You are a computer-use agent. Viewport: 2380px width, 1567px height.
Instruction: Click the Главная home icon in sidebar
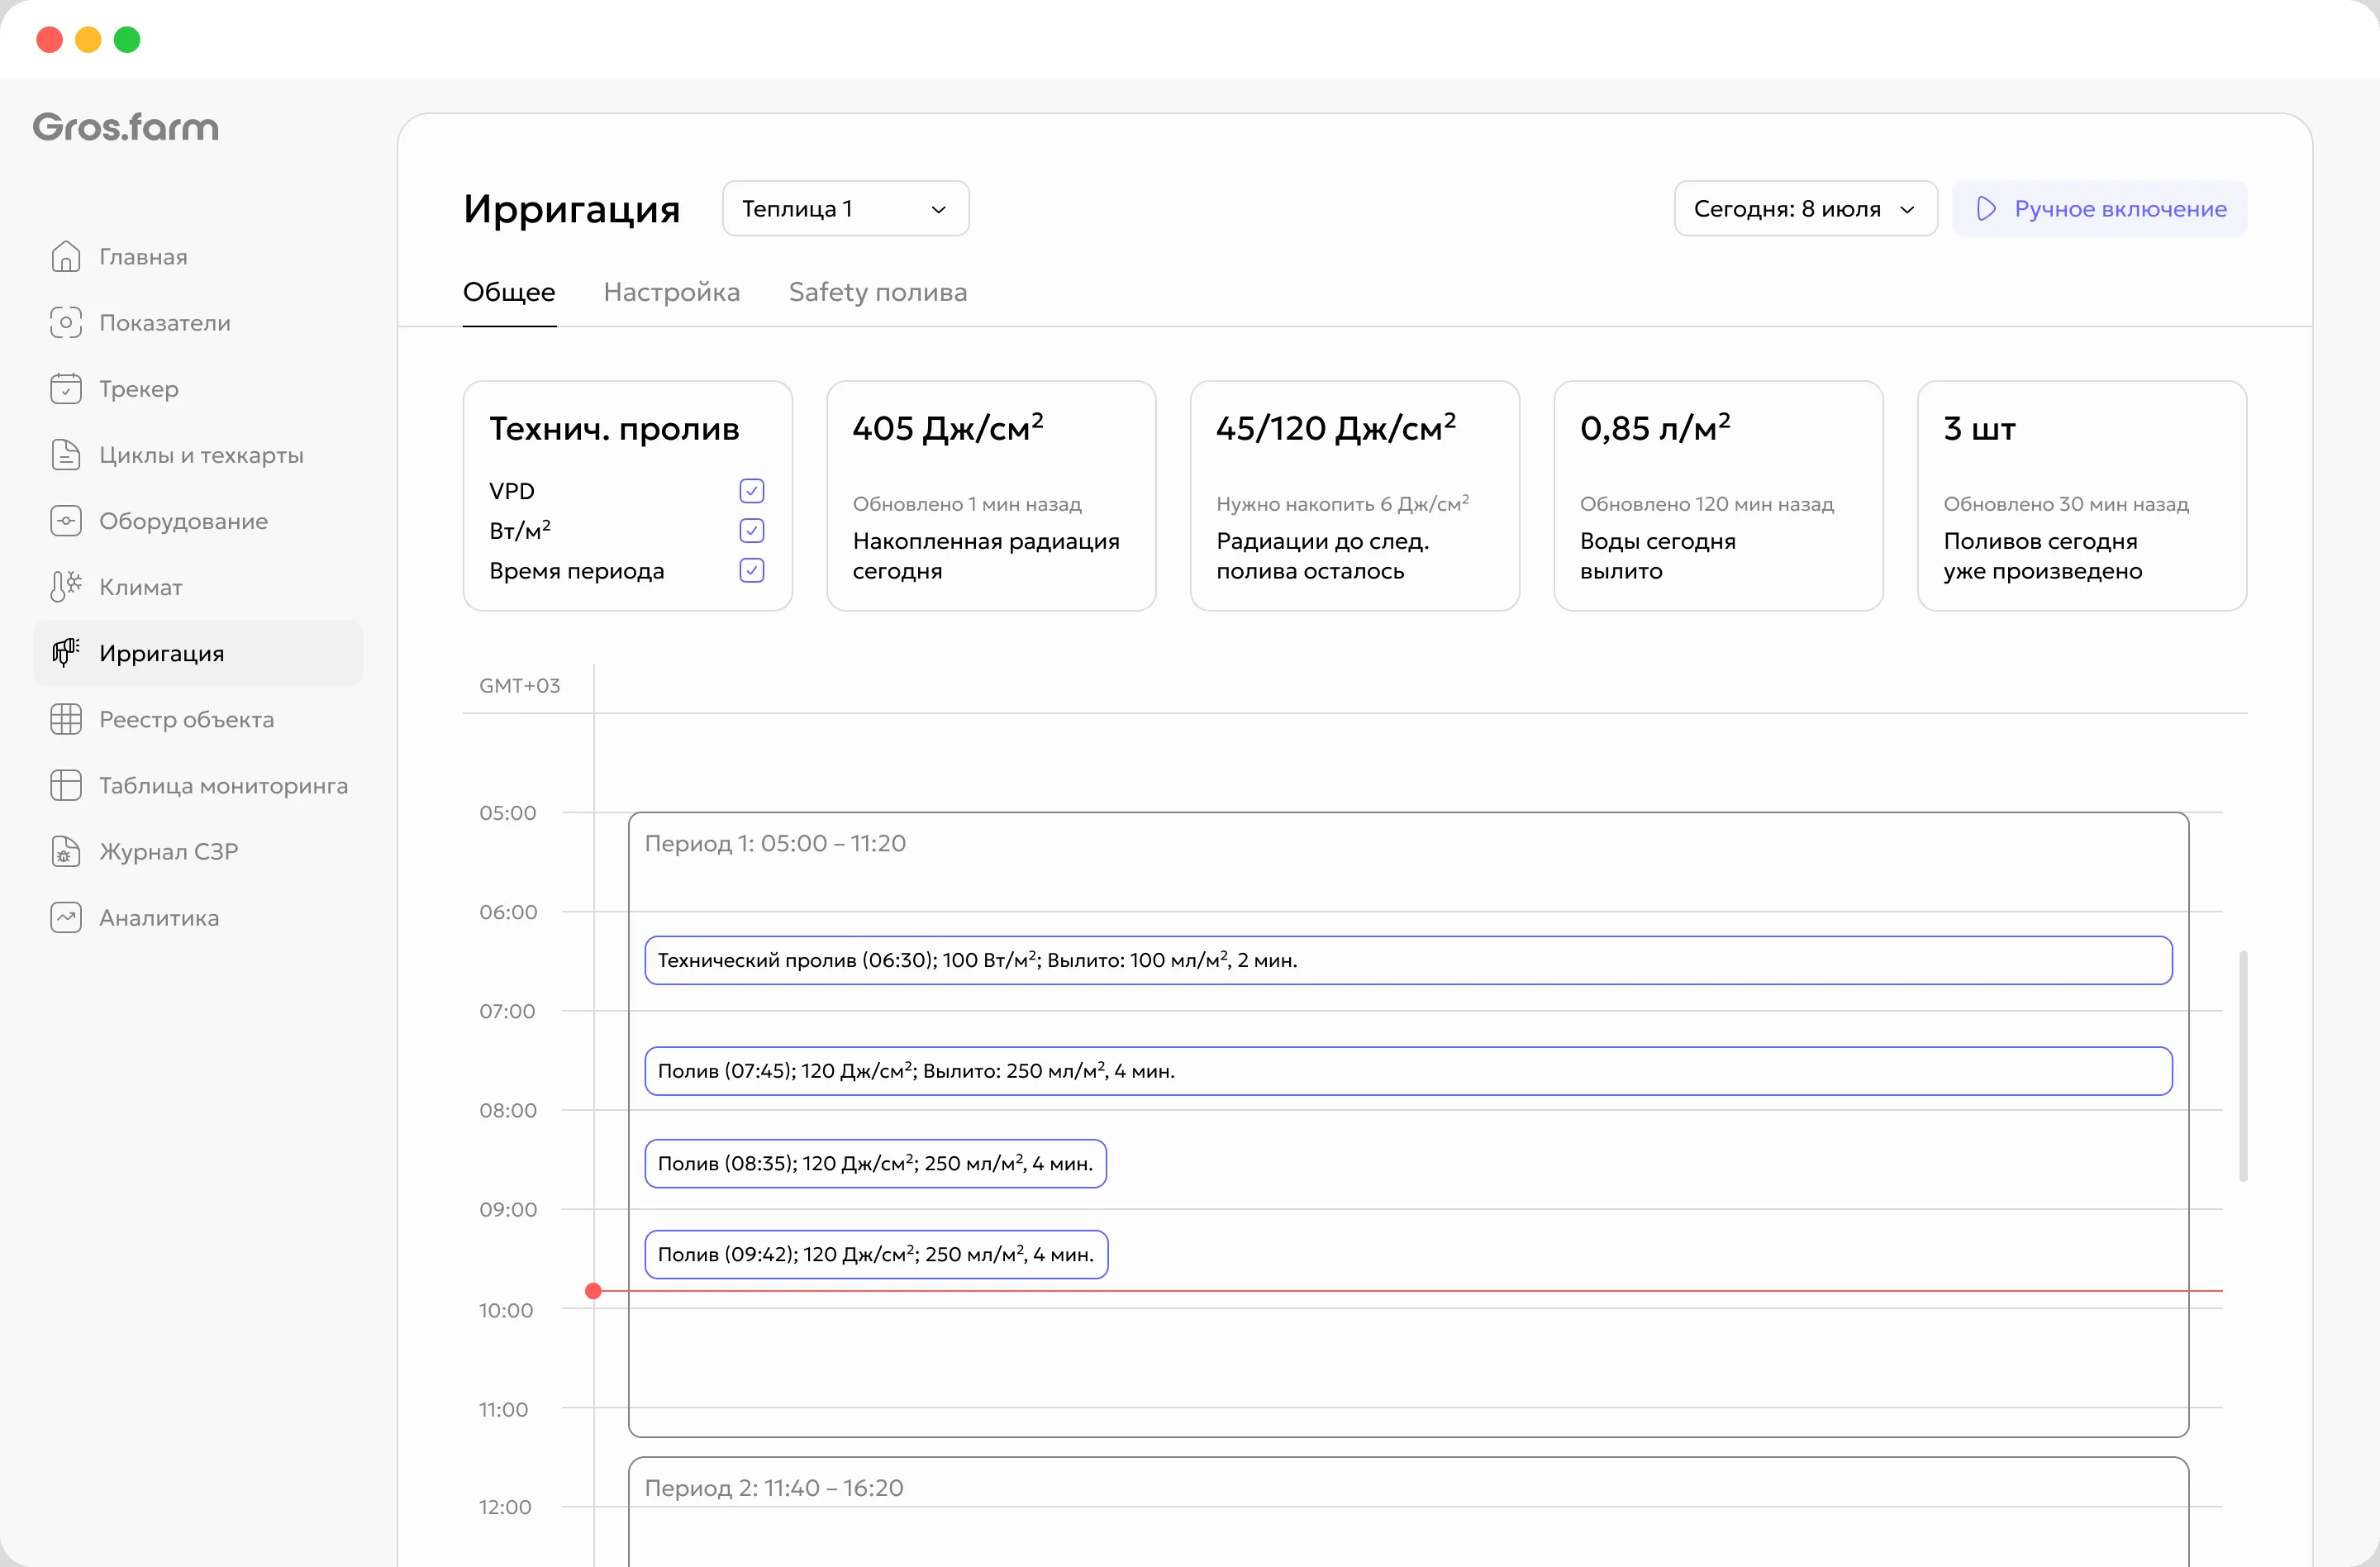pos(66,257)
